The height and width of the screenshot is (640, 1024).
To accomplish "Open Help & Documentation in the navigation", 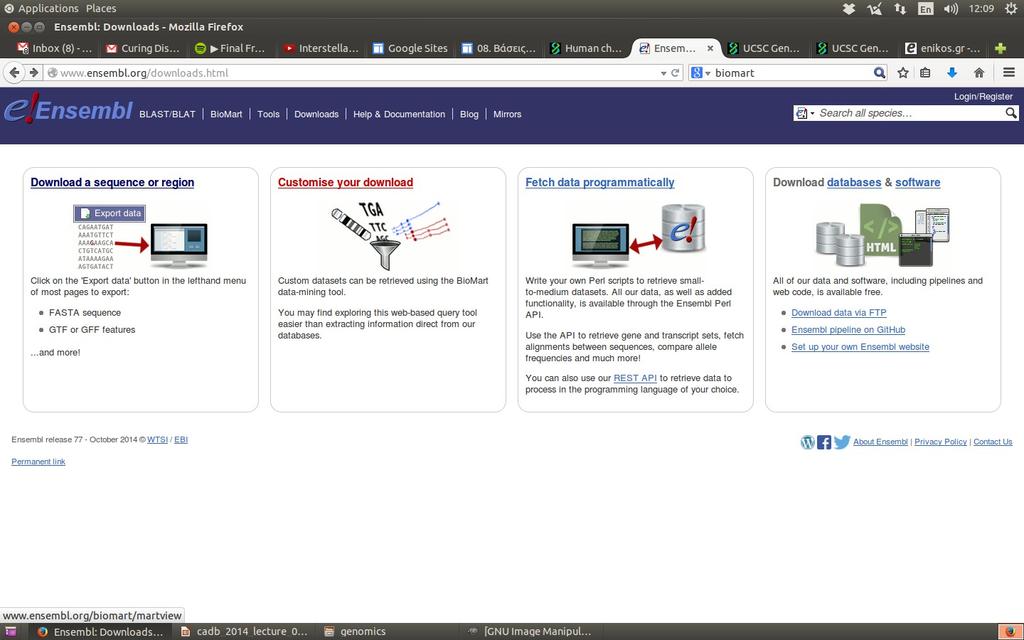I will click(x=399, y=114).
